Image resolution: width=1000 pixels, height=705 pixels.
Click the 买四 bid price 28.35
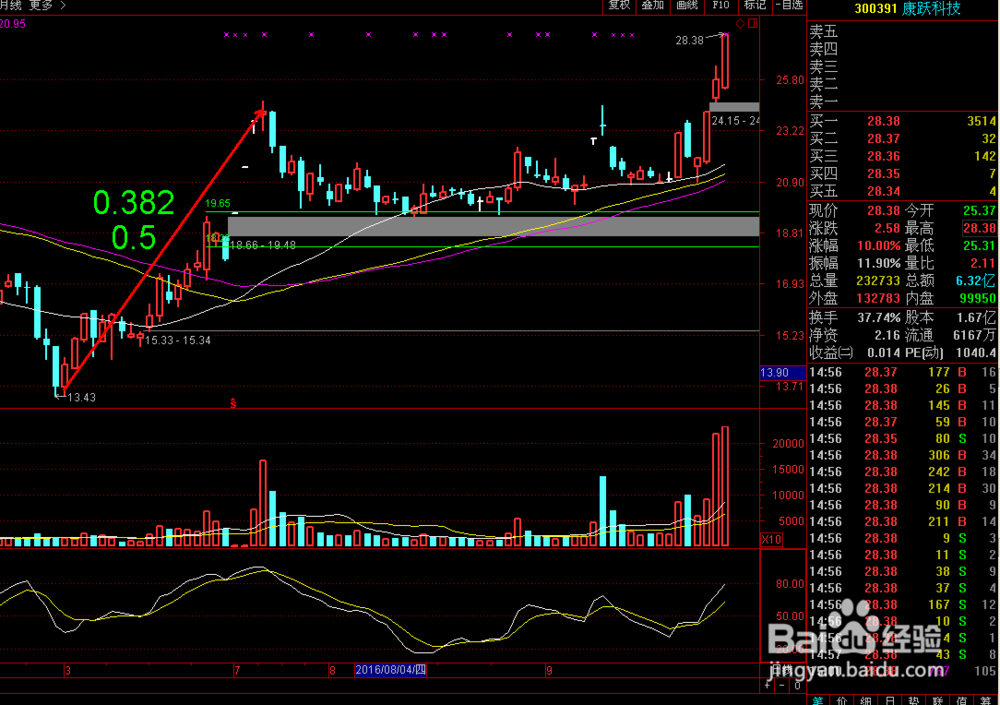pyautogui.click(x=883, y=174)
